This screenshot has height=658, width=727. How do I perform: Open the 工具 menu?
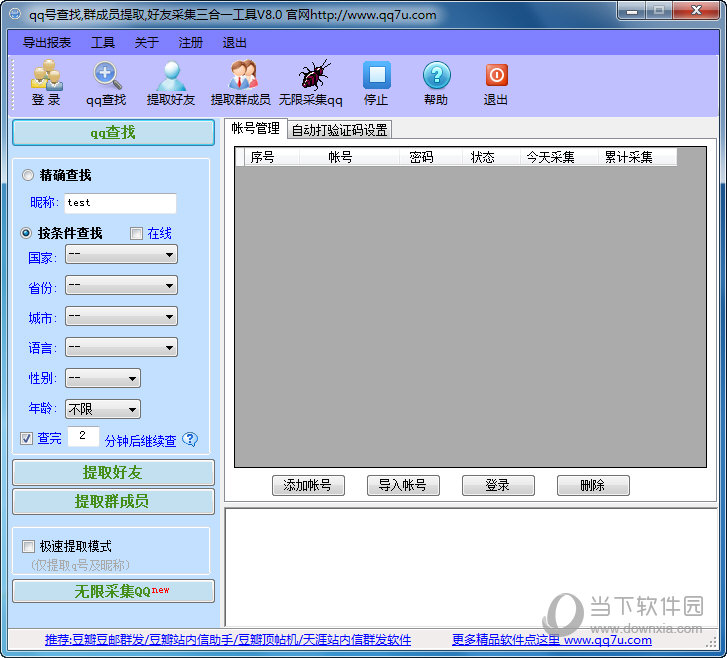[x=103, y=43]
